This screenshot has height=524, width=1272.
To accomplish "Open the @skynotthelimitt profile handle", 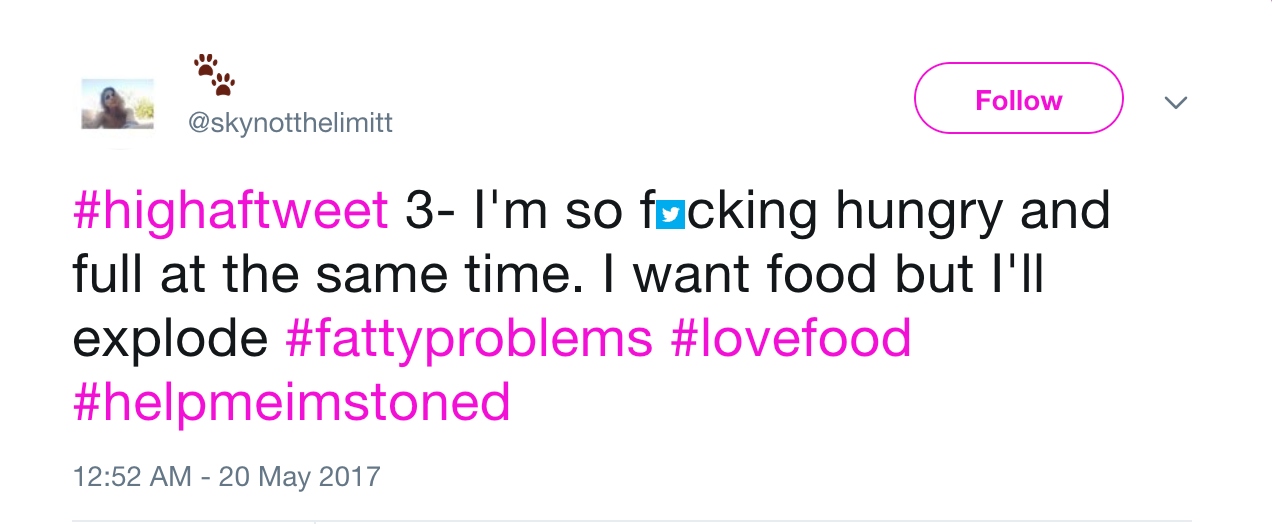I will (x=290, y=123).
